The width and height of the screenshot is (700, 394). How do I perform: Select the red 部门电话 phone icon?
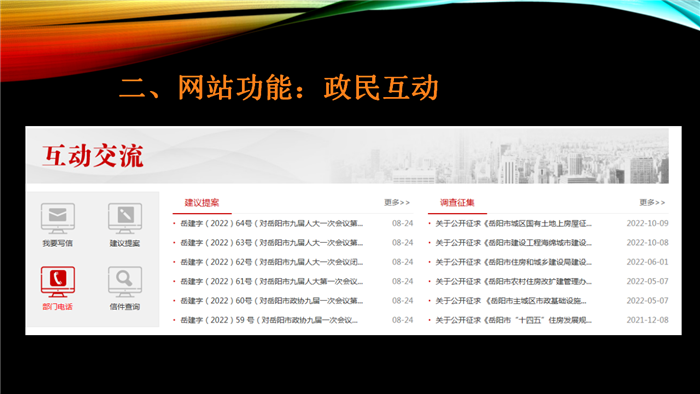click(58, 282)
